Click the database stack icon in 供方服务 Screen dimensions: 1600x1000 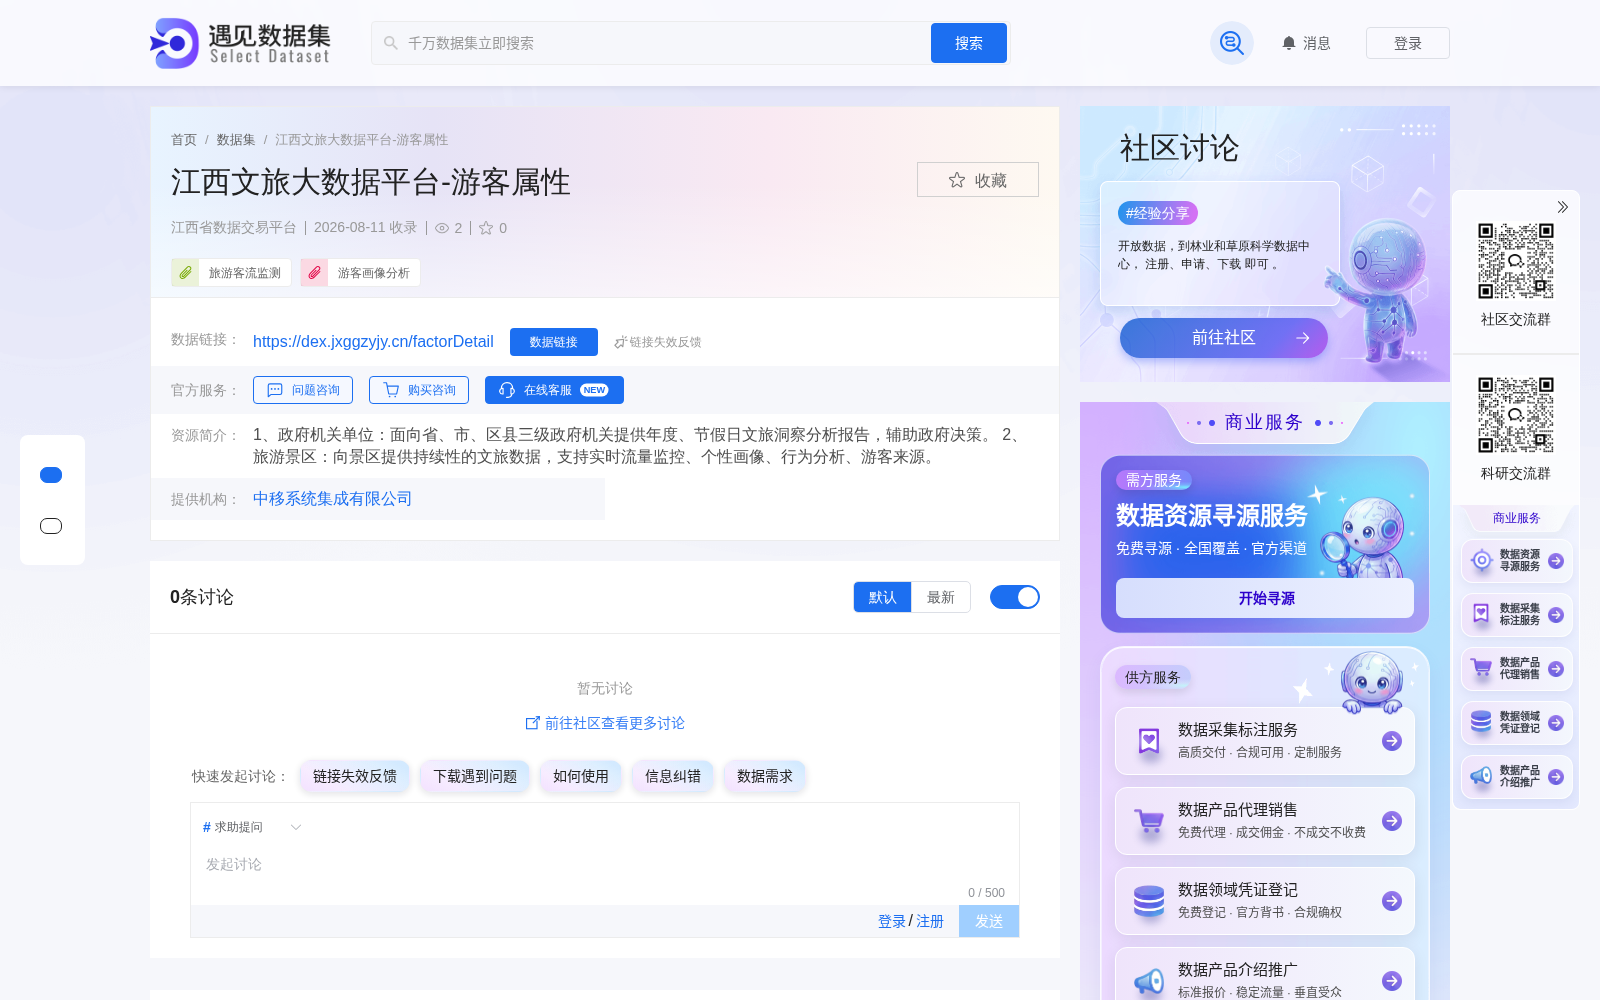click(1149, 901)
